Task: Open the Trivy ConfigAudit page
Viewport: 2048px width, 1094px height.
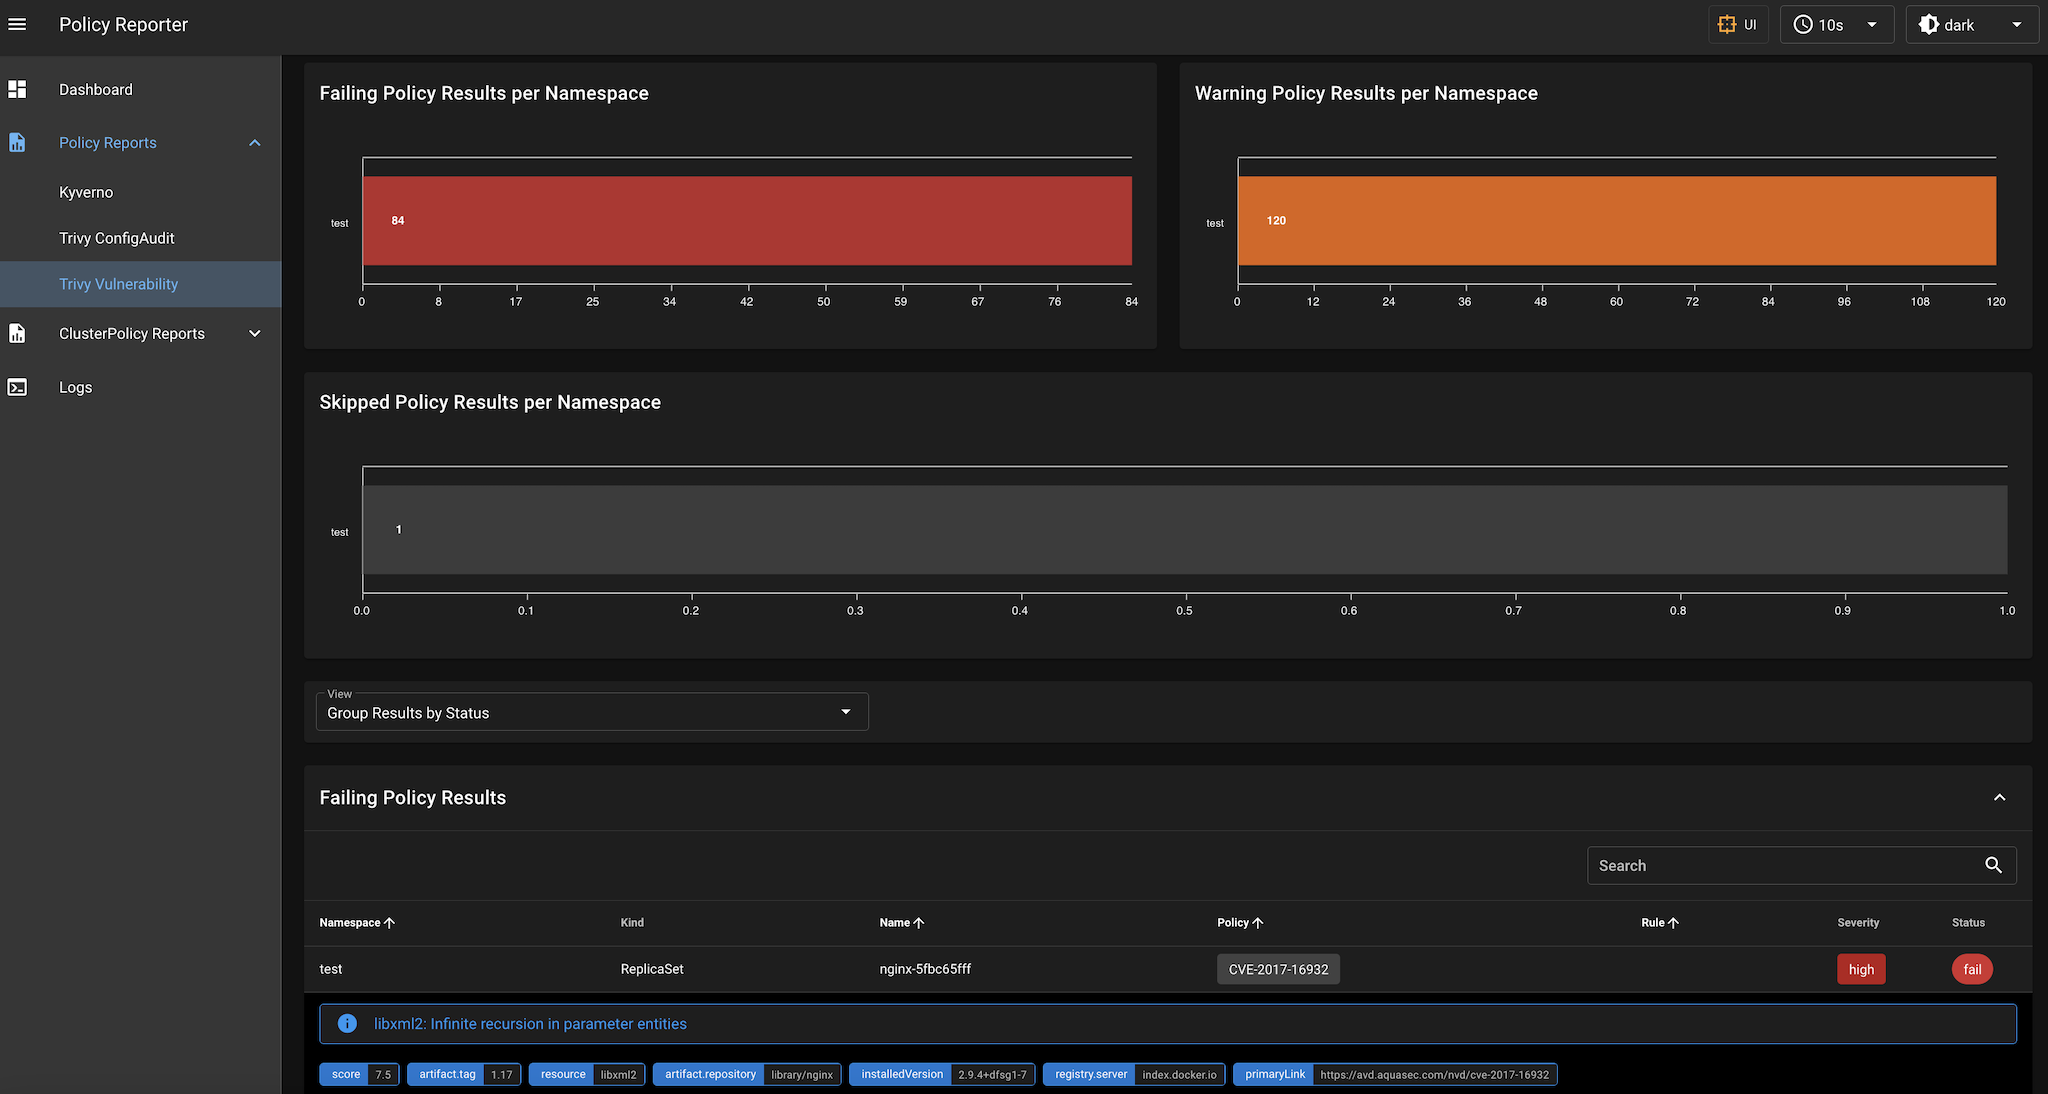Action: [x=117, y=237]
